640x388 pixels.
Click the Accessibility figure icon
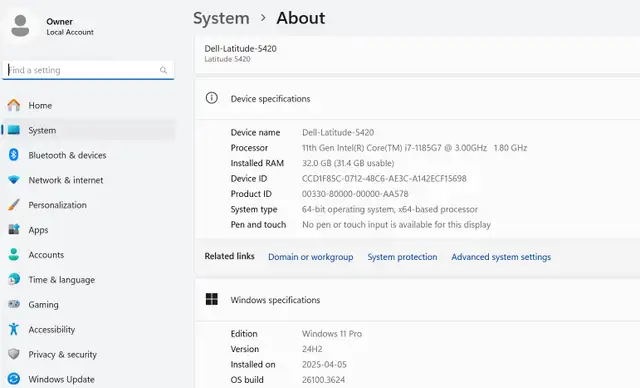[13, 329]
